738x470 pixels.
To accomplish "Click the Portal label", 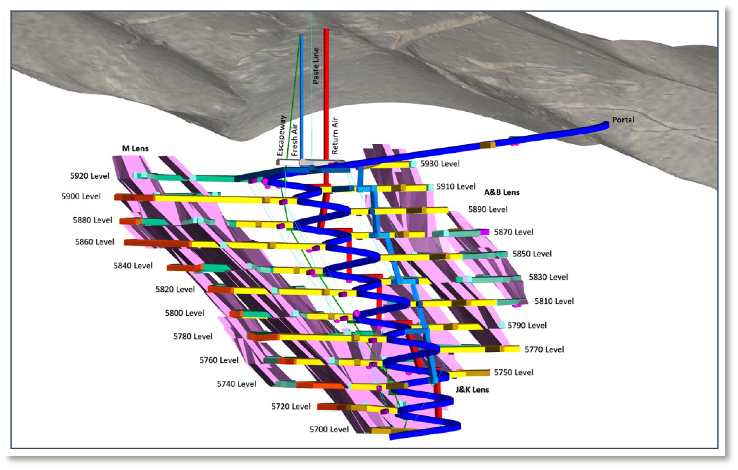I will [x=624, y=120].
